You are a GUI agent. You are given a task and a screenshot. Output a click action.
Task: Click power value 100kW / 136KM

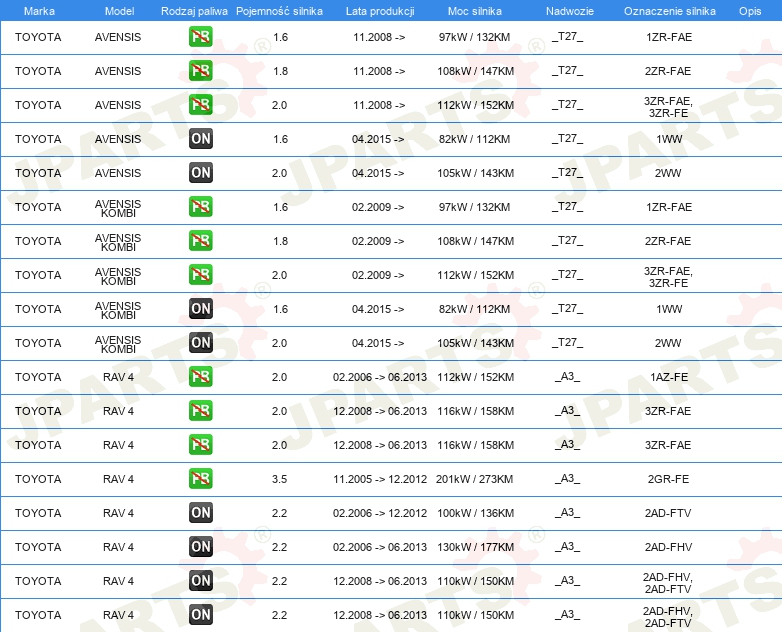(x=475, y=513)
